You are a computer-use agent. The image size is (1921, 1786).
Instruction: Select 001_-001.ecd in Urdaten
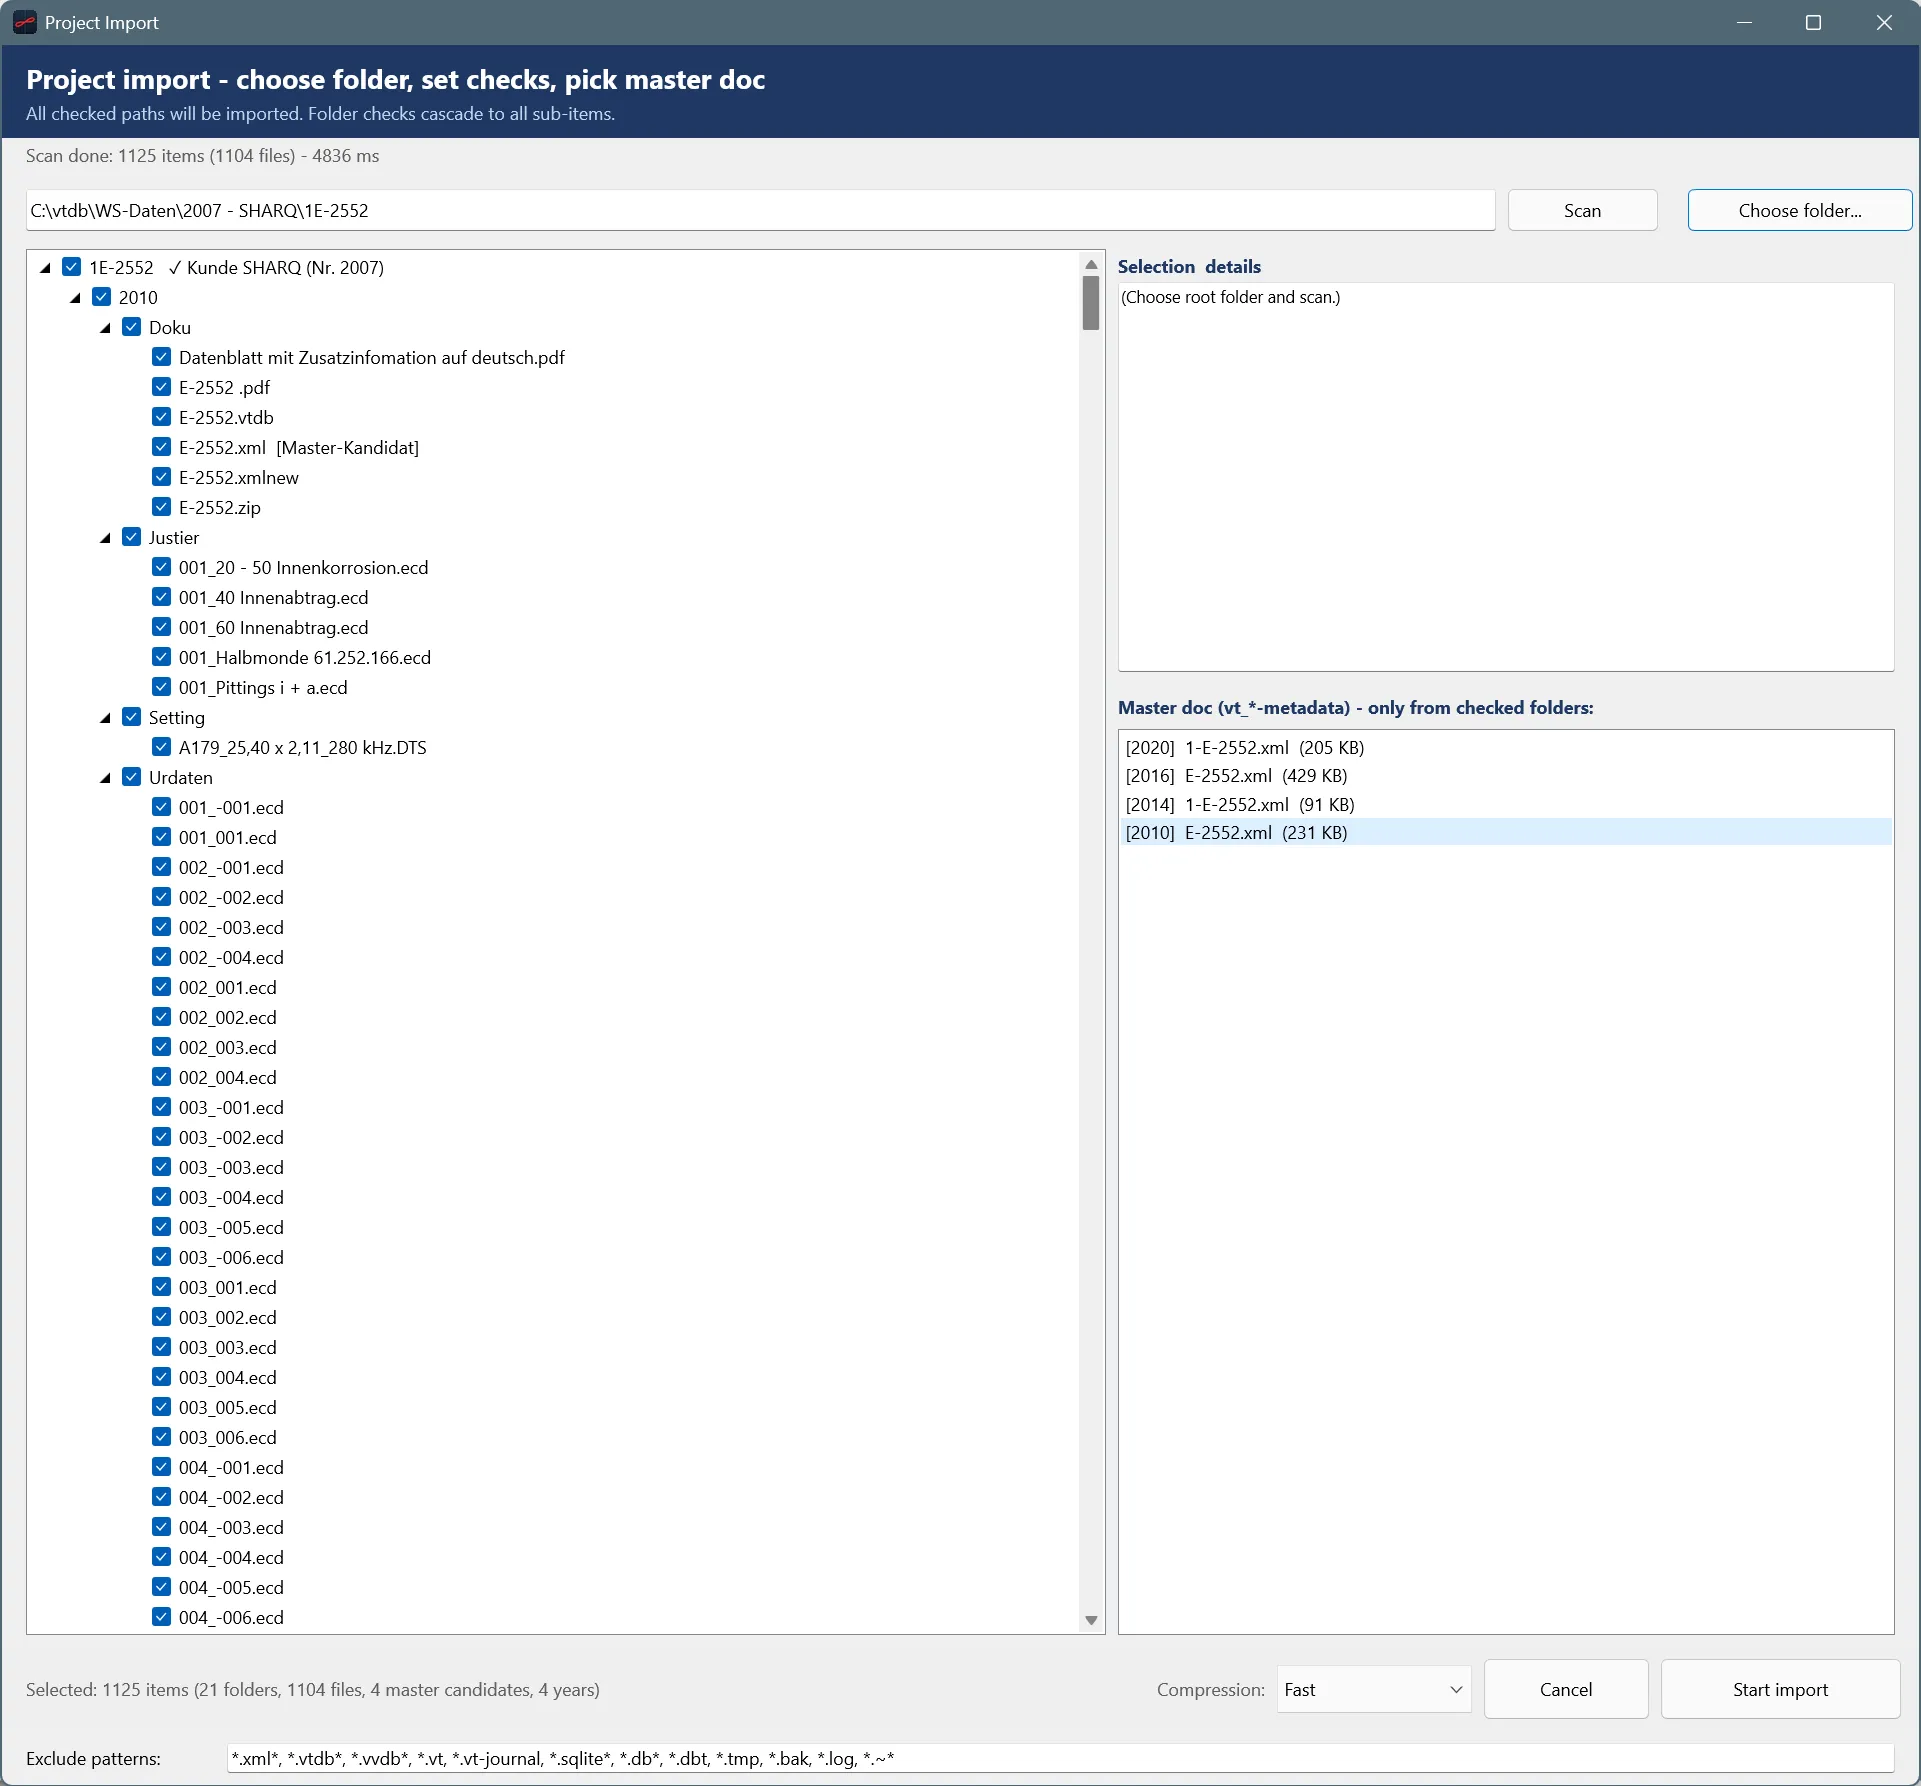click(x=231, y=807)
